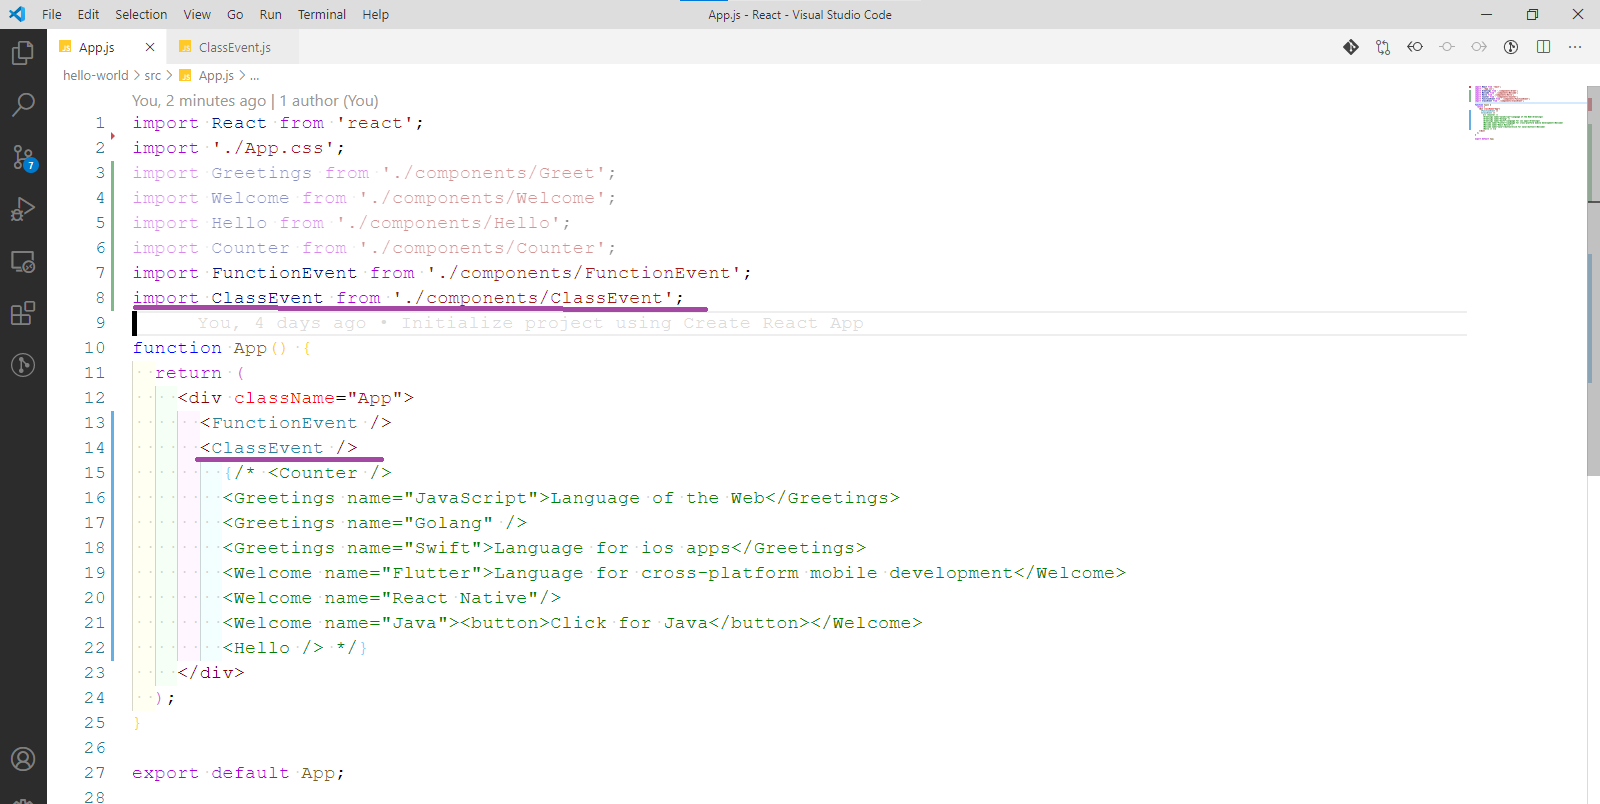The image size is (1600, 804).
Task: Open the Go menu
Action: pos(235,14)
